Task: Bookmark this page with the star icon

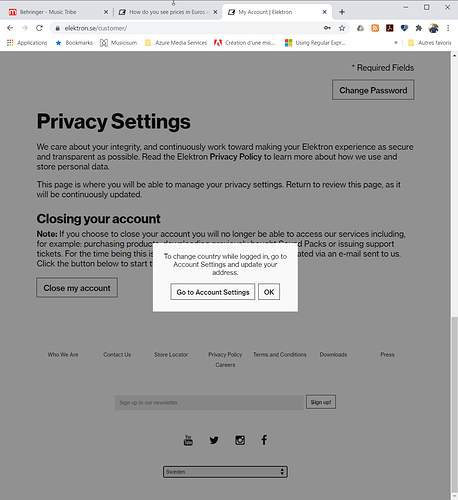Action: (342, 28)
